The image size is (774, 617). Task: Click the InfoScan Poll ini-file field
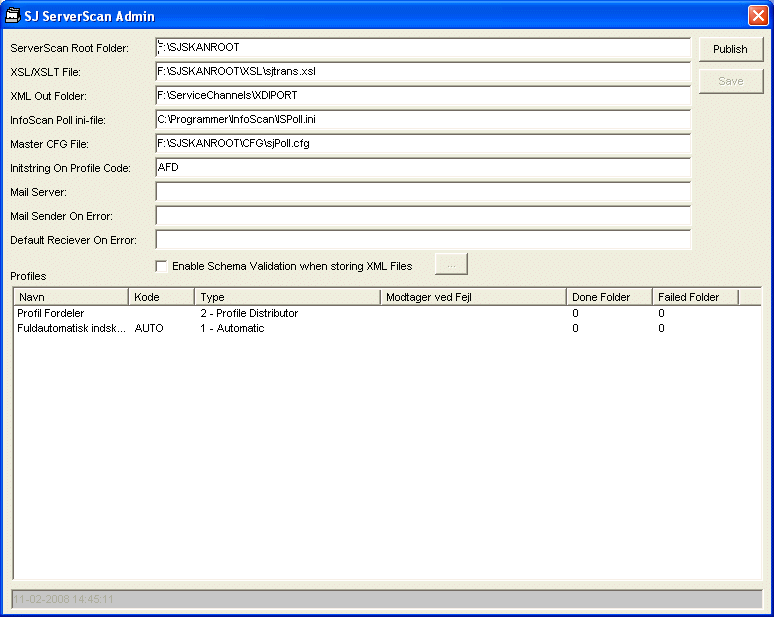(423, 120)
